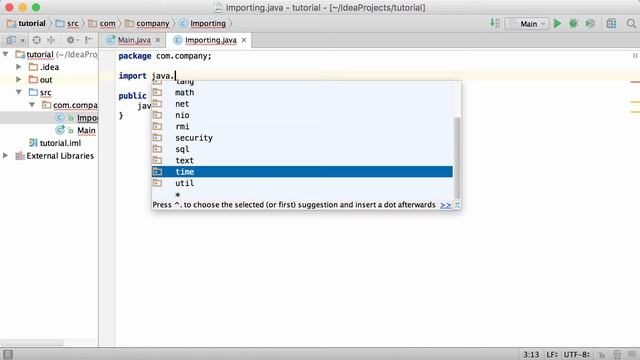Select External Libraries in tree
The image size is (640, 360).
tap(49, 156)
